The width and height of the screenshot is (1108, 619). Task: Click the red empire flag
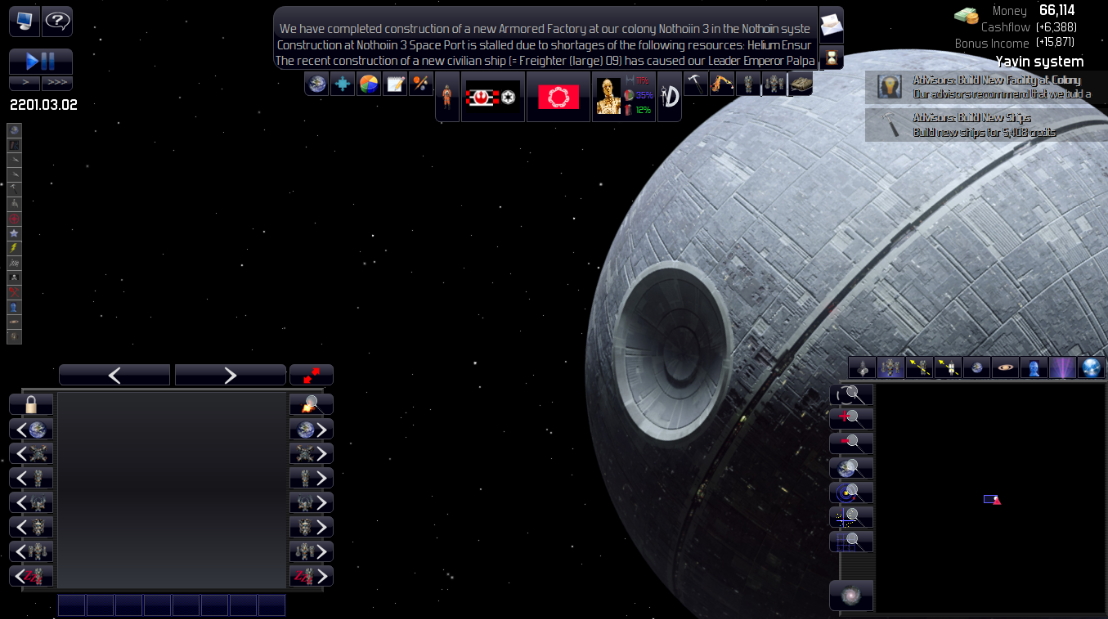pyautogui.click(x=558, y=97)
